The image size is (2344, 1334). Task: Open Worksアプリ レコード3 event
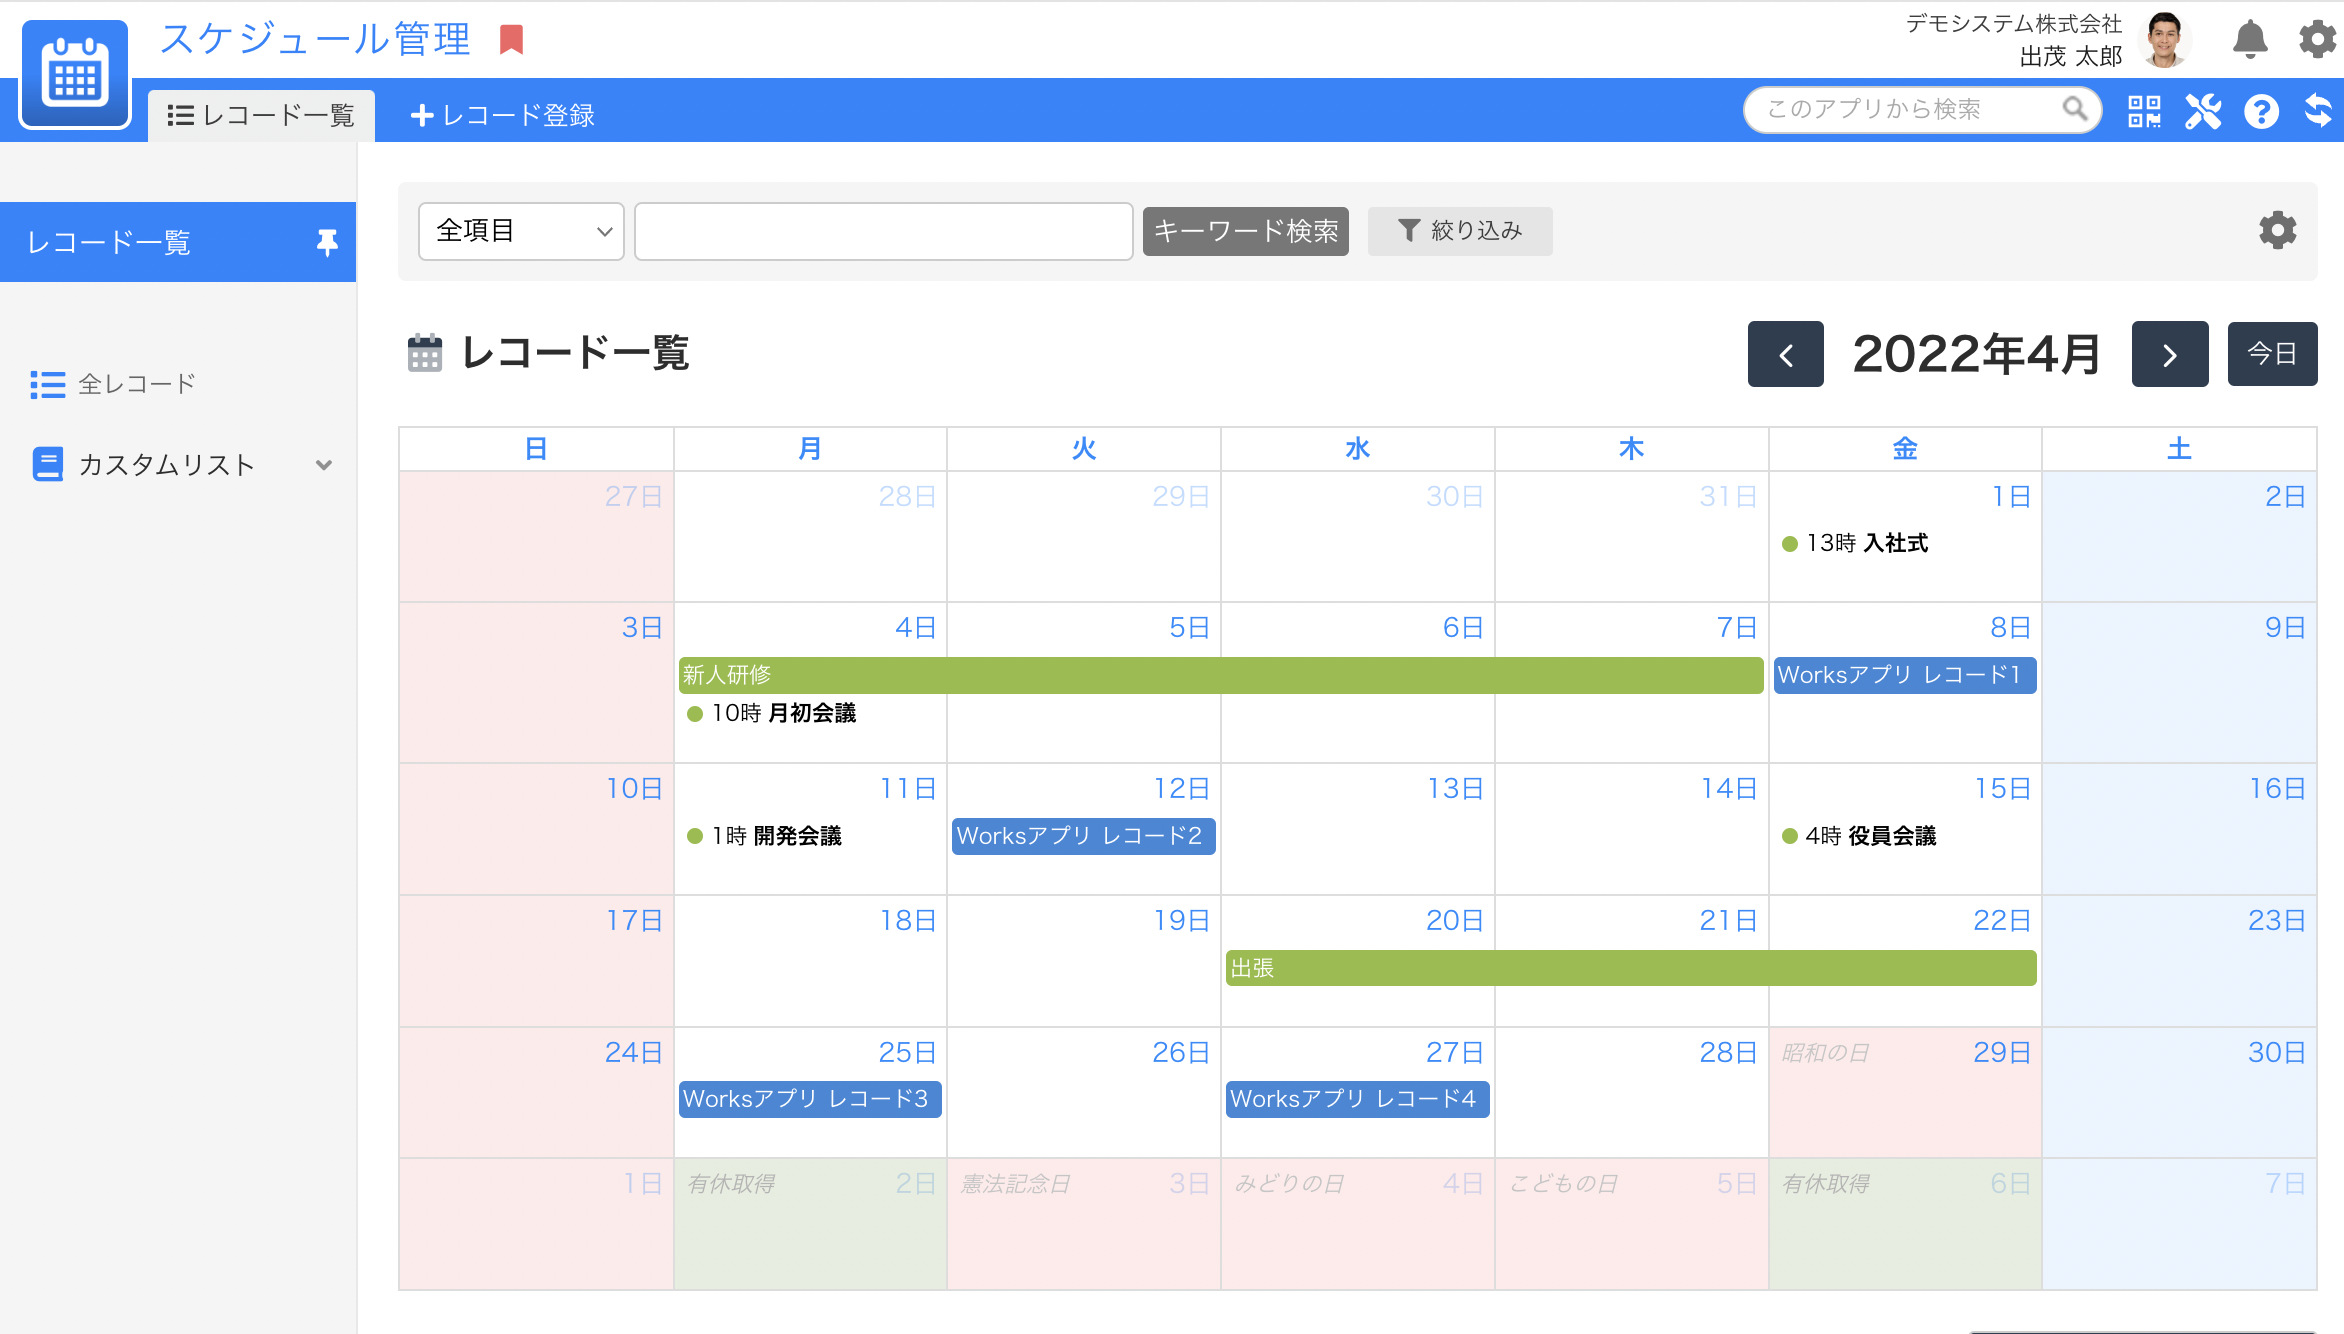tap(810, 1099)
